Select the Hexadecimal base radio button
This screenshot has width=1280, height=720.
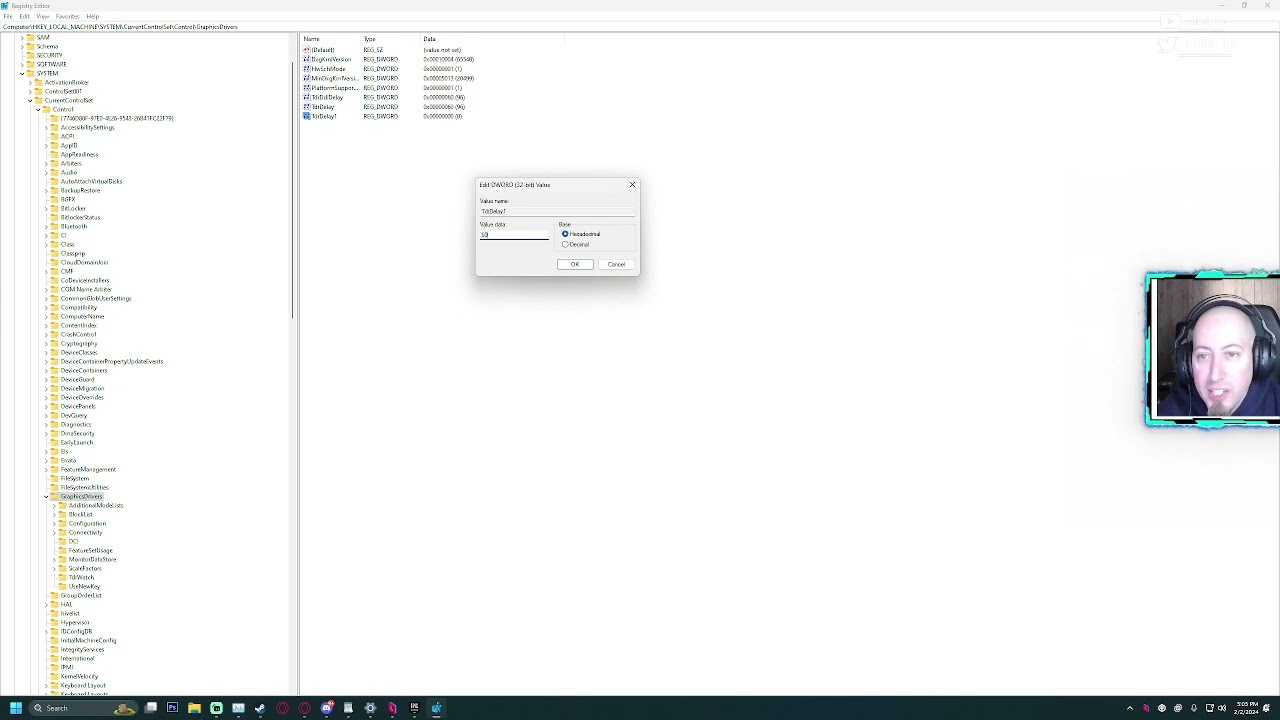point(565,234)
